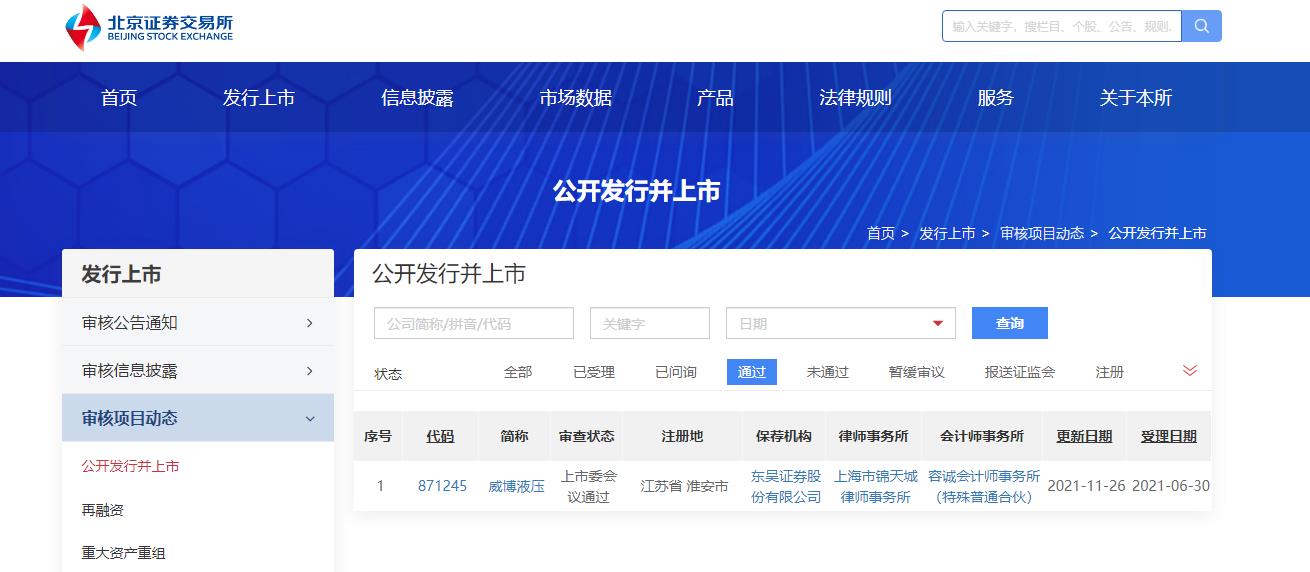Open 再融资 in the sidebar

point(102,510)
